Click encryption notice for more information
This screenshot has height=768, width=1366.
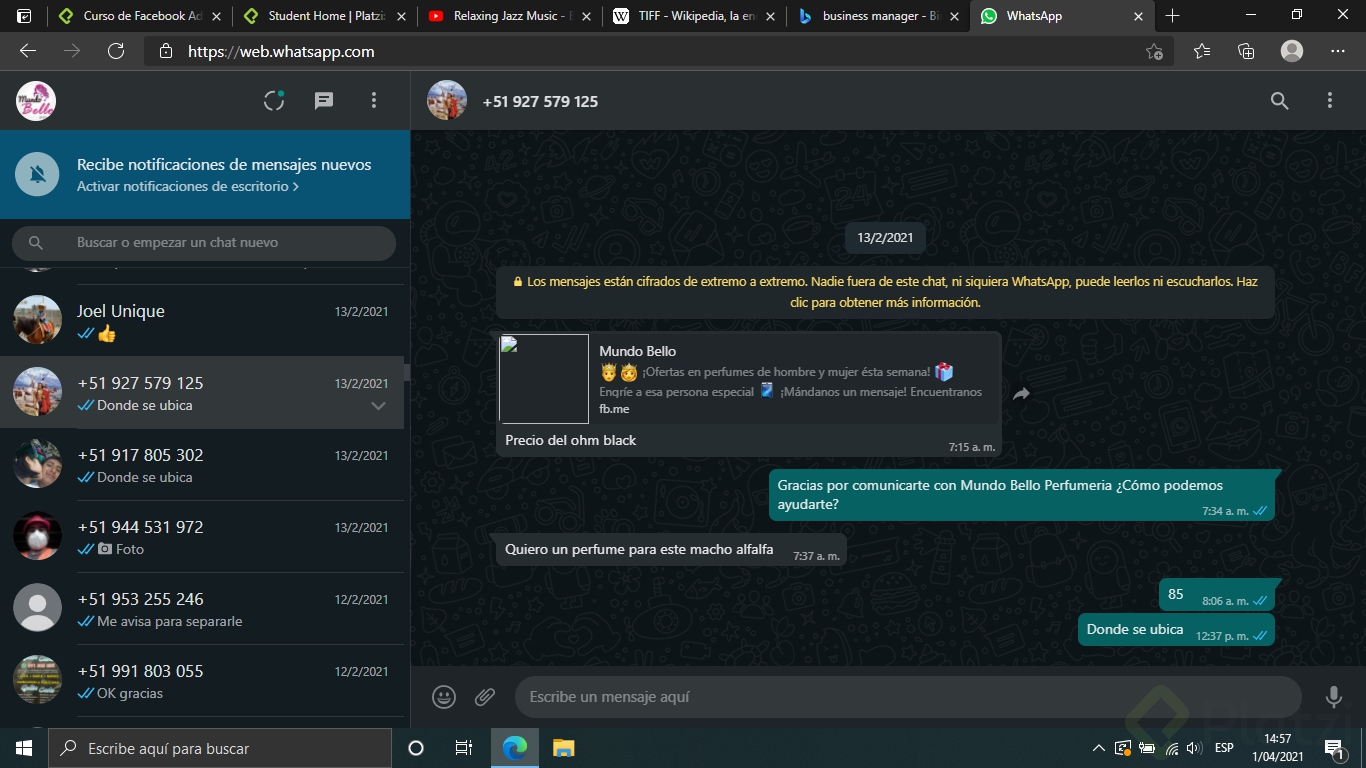[x=885, y=292]
